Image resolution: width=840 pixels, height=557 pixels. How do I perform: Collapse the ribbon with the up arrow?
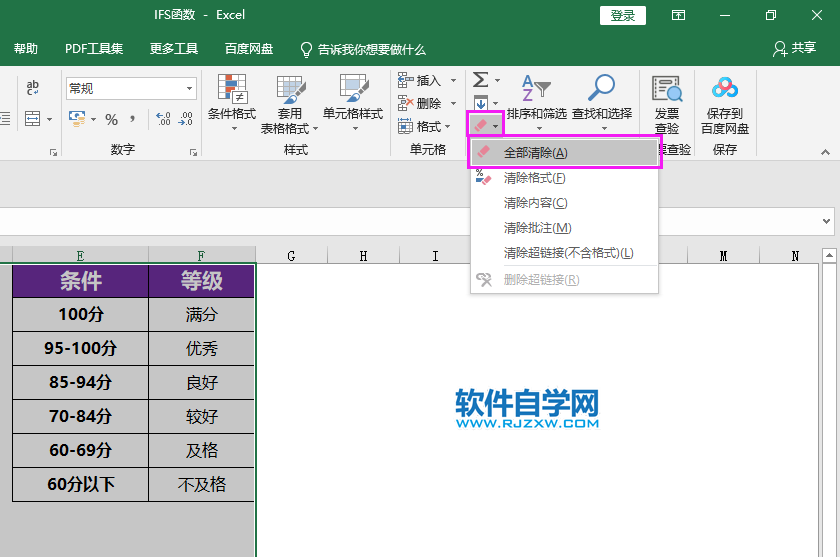coord(825,153)
